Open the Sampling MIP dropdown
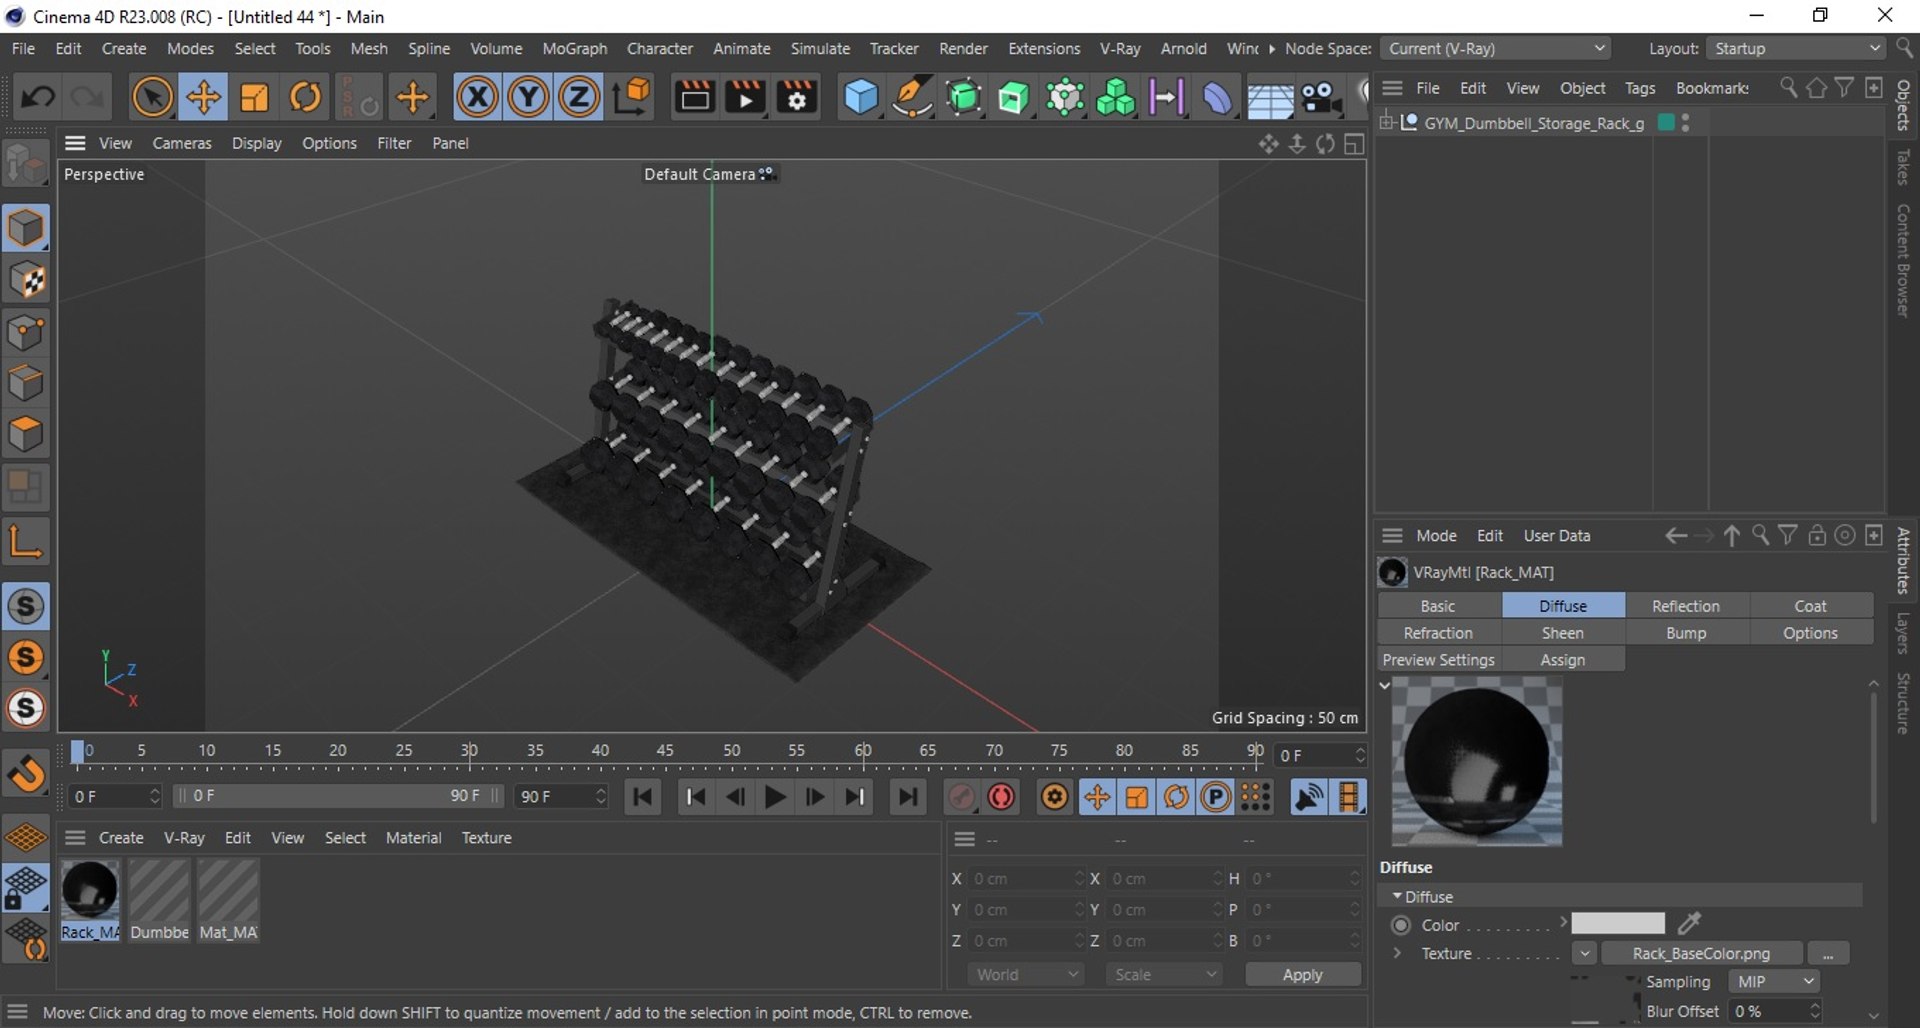 pyautogui.click(x=1773, y=982)
